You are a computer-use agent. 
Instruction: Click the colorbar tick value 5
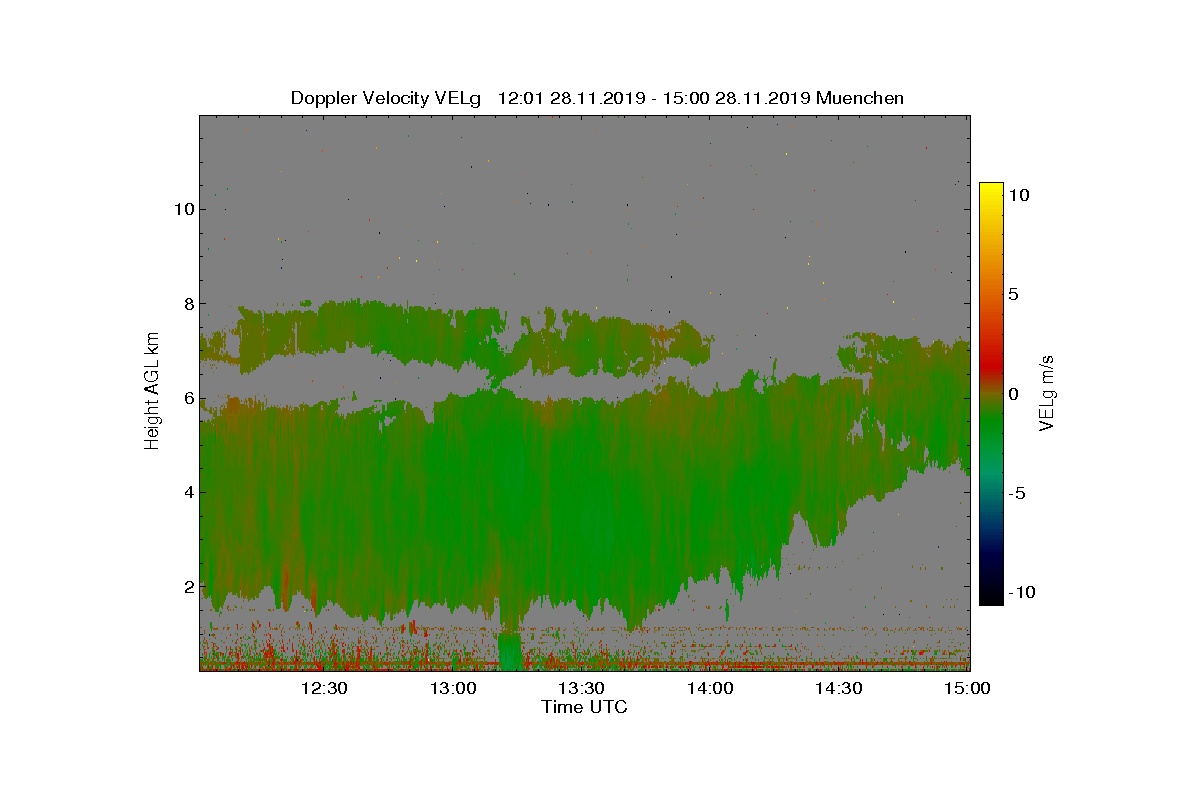click(1013, 294)
